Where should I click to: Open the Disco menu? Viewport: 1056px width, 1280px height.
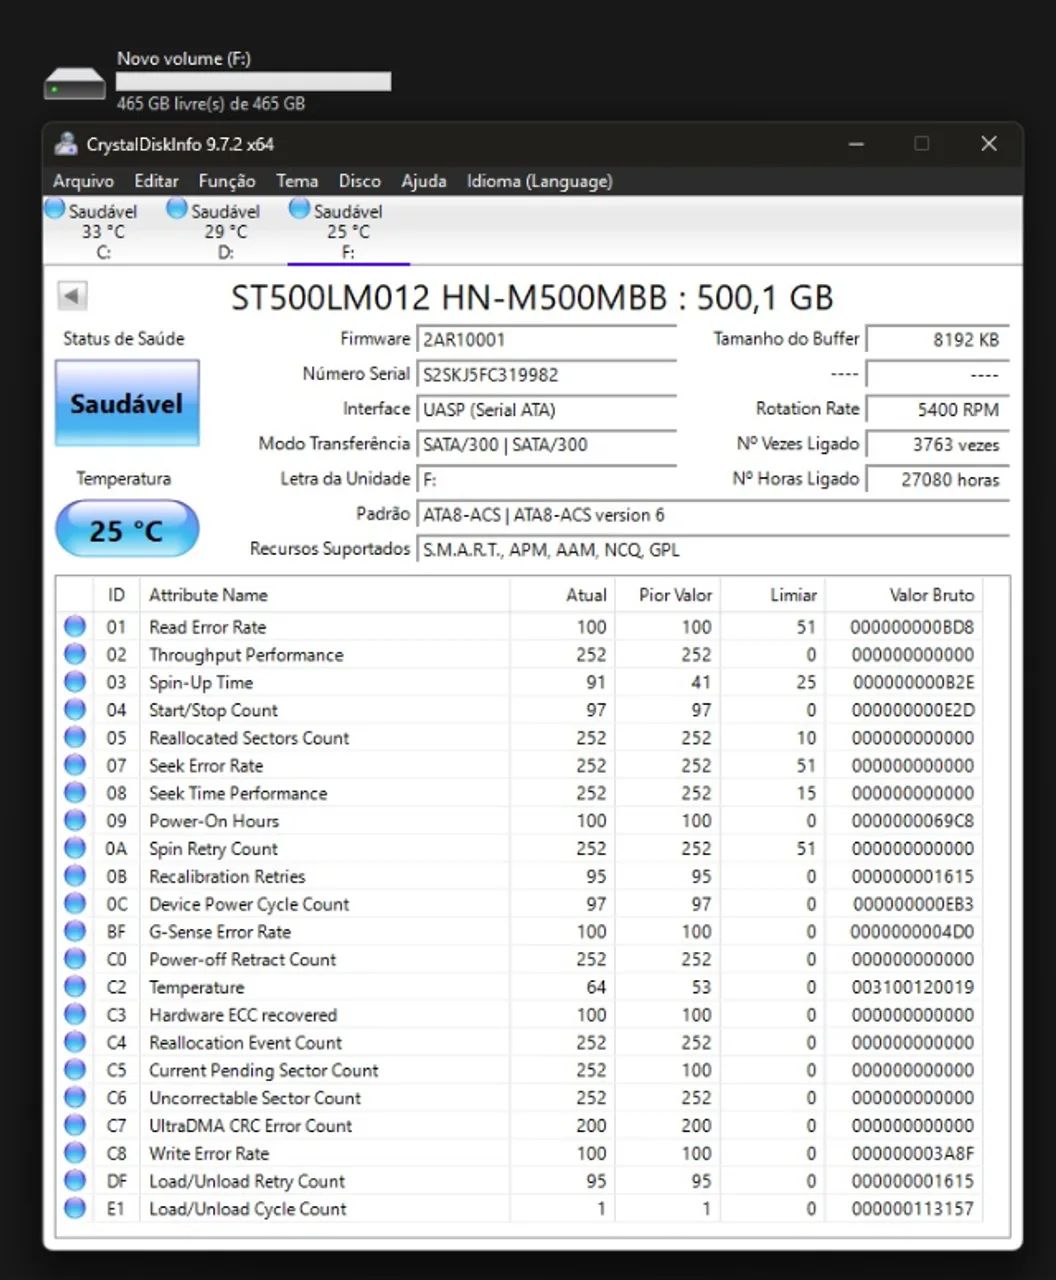(x=359, y=181)
